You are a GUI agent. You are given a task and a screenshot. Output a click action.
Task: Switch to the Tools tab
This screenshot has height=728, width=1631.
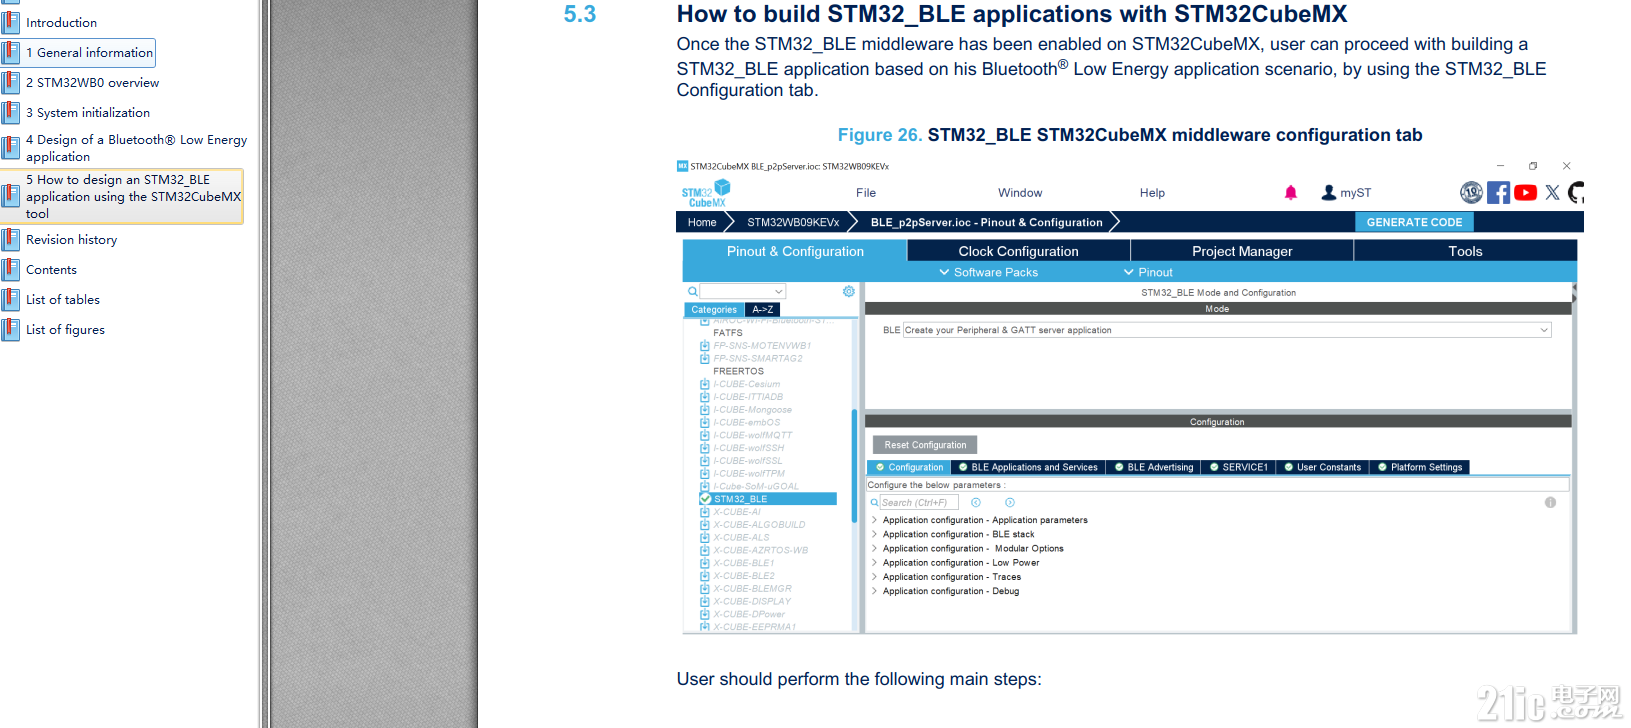pos(1465,251)
